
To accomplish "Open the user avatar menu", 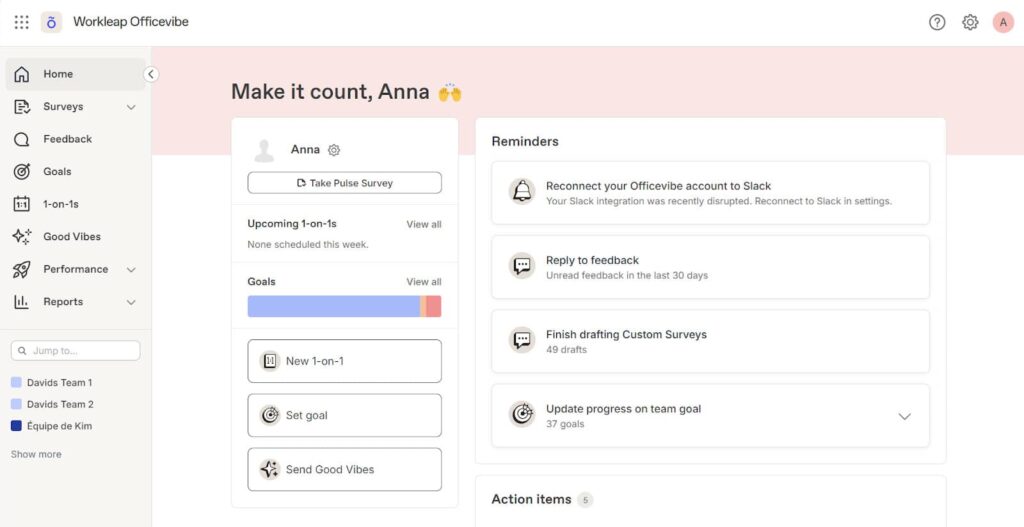I will pos(1003,22).
